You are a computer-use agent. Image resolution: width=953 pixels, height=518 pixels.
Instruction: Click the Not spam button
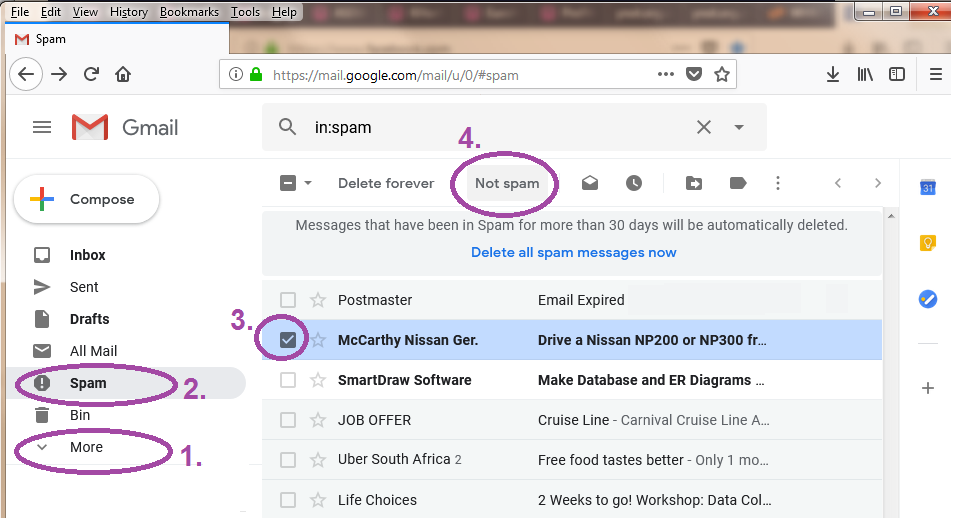coord(507,183)
